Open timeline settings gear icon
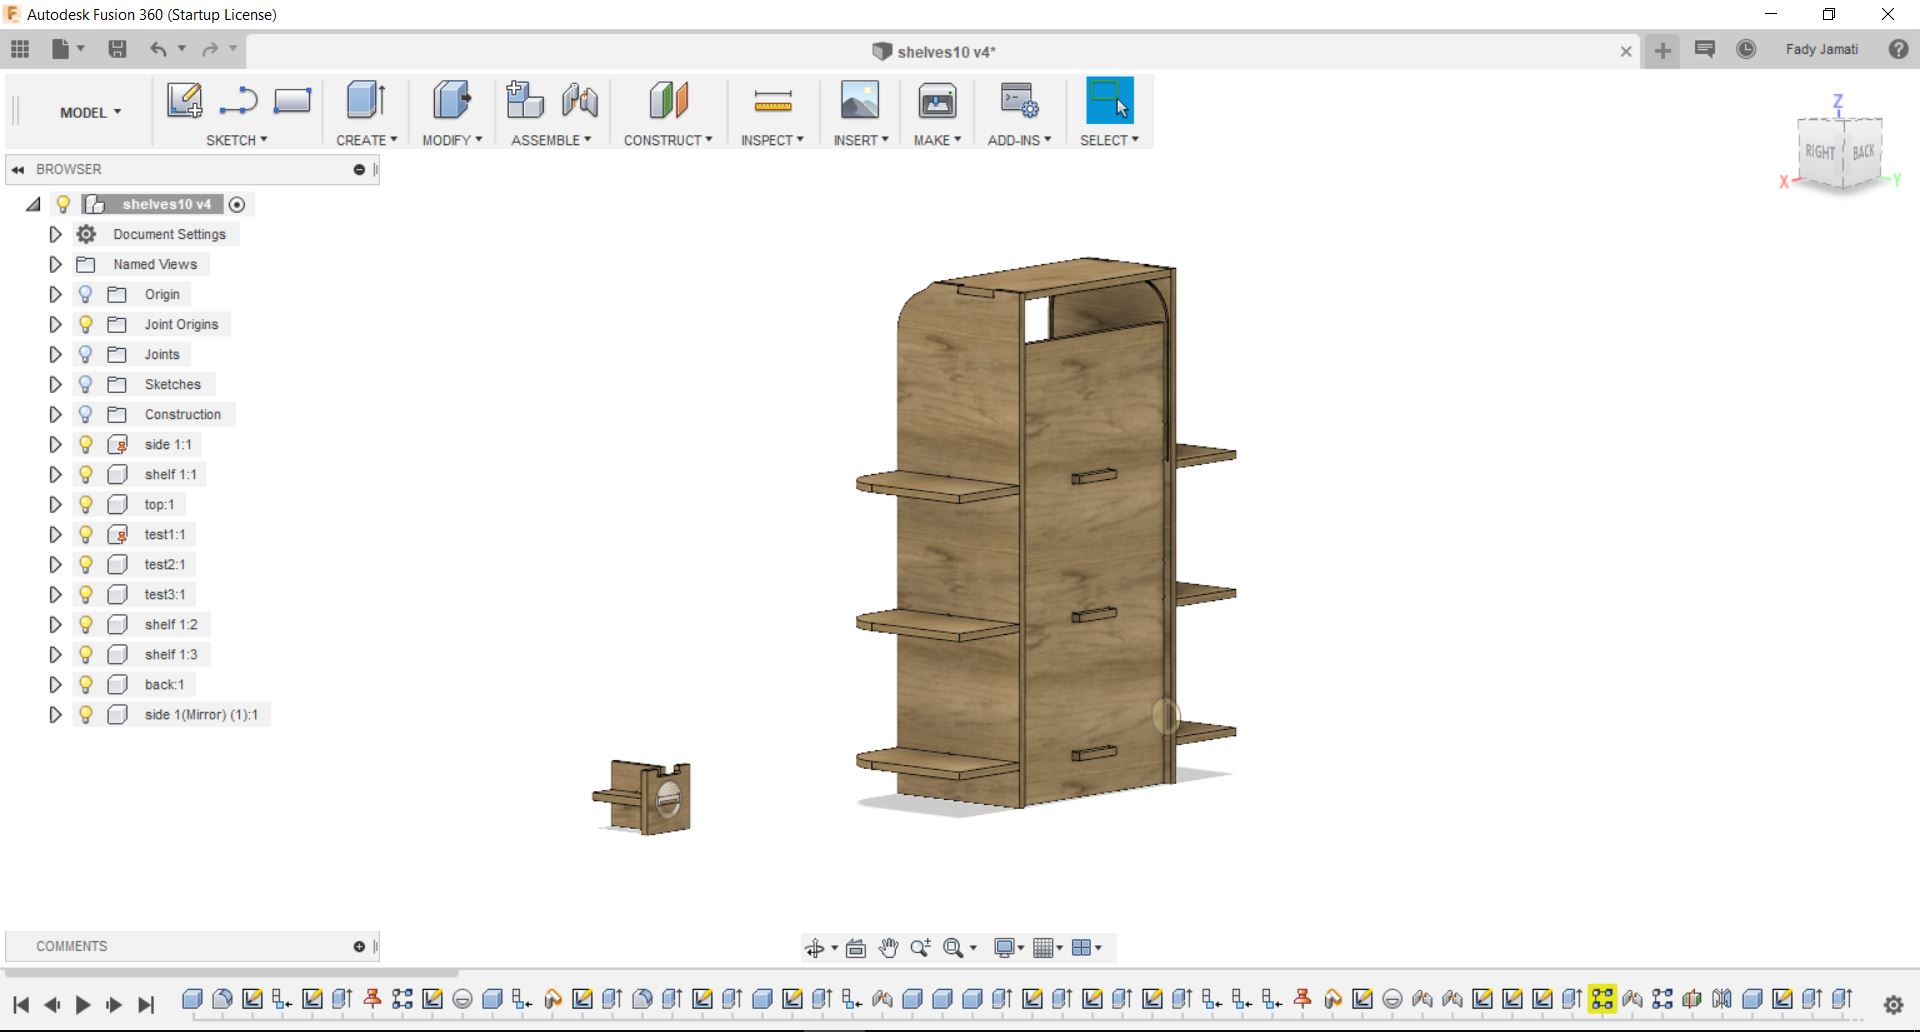Viewport: 1920px width, 1032px height. pyautogui.click(x=1893, y=1005)
